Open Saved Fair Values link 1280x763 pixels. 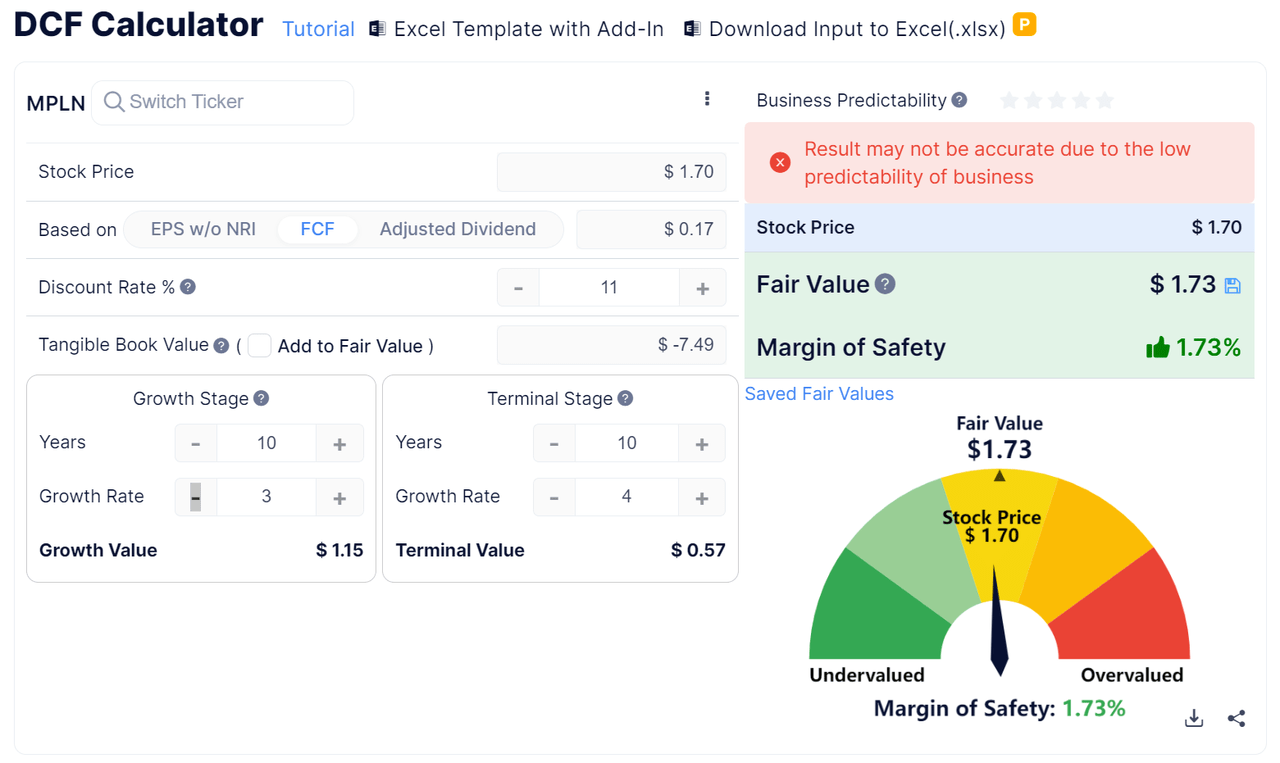coord(819,394)
